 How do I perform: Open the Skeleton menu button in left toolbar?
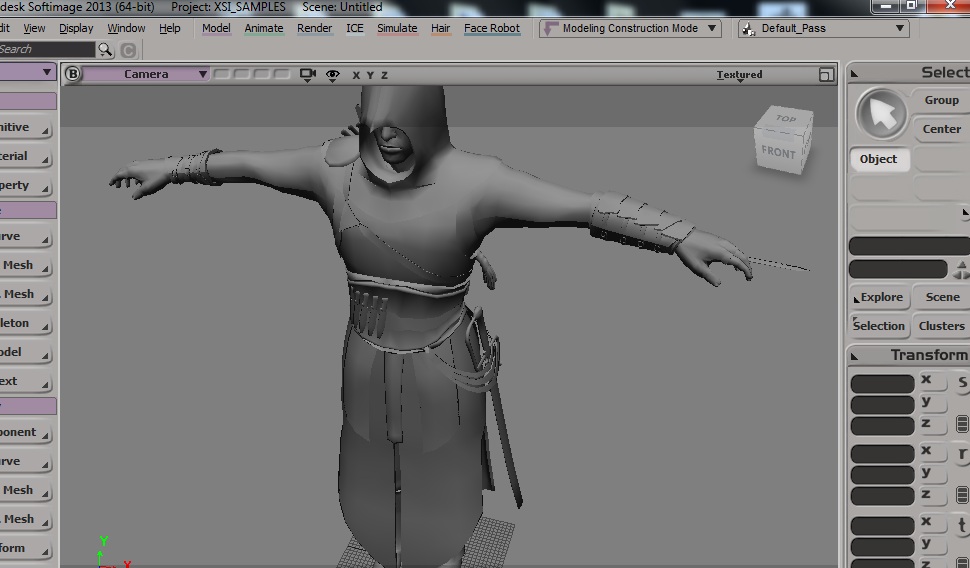pos(25,324)
